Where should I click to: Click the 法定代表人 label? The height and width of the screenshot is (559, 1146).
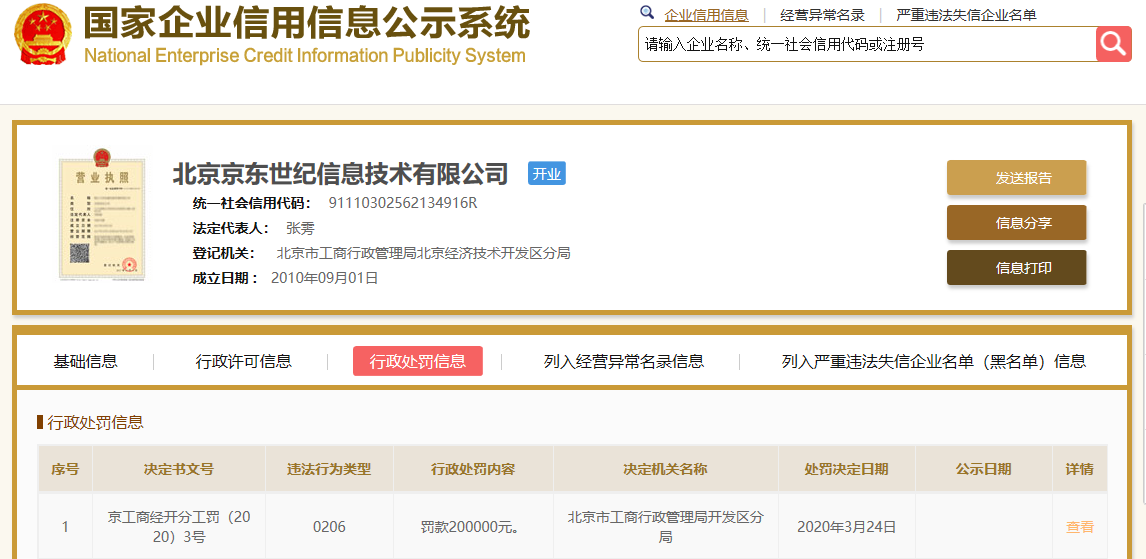(x=231, y=228)
